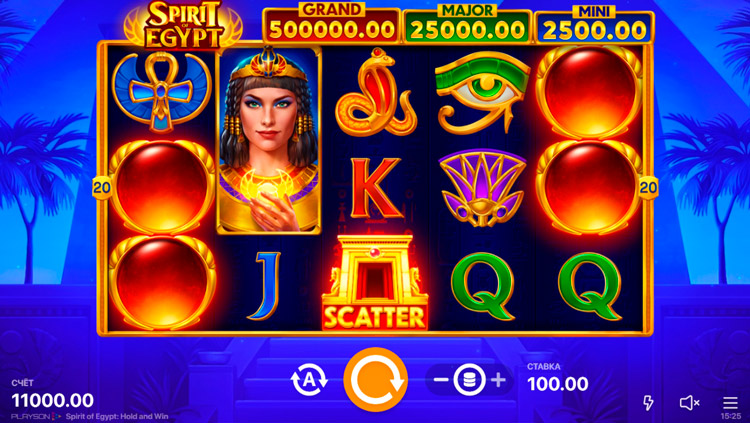Select the golden cobra symbol
The width and height of the screenshot is (750, 423).
point(375,92)
